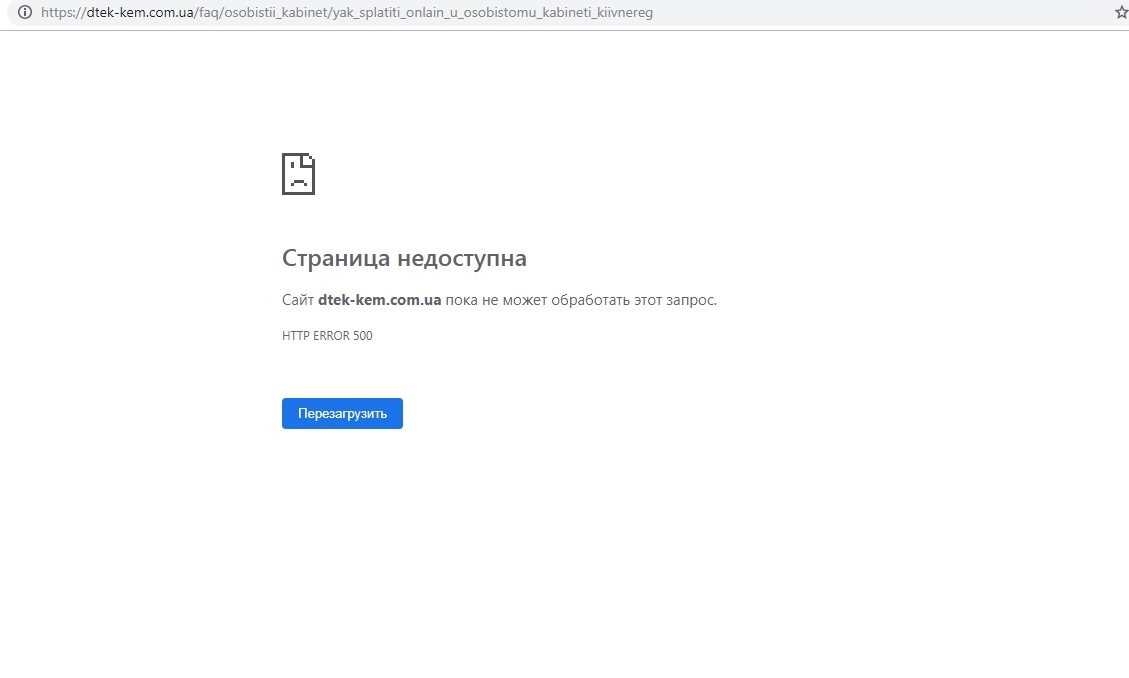Click the bold dtek-kem.com.ua domain text
The height and width of the screenshot is (678, 1129).
pos(379,299)
